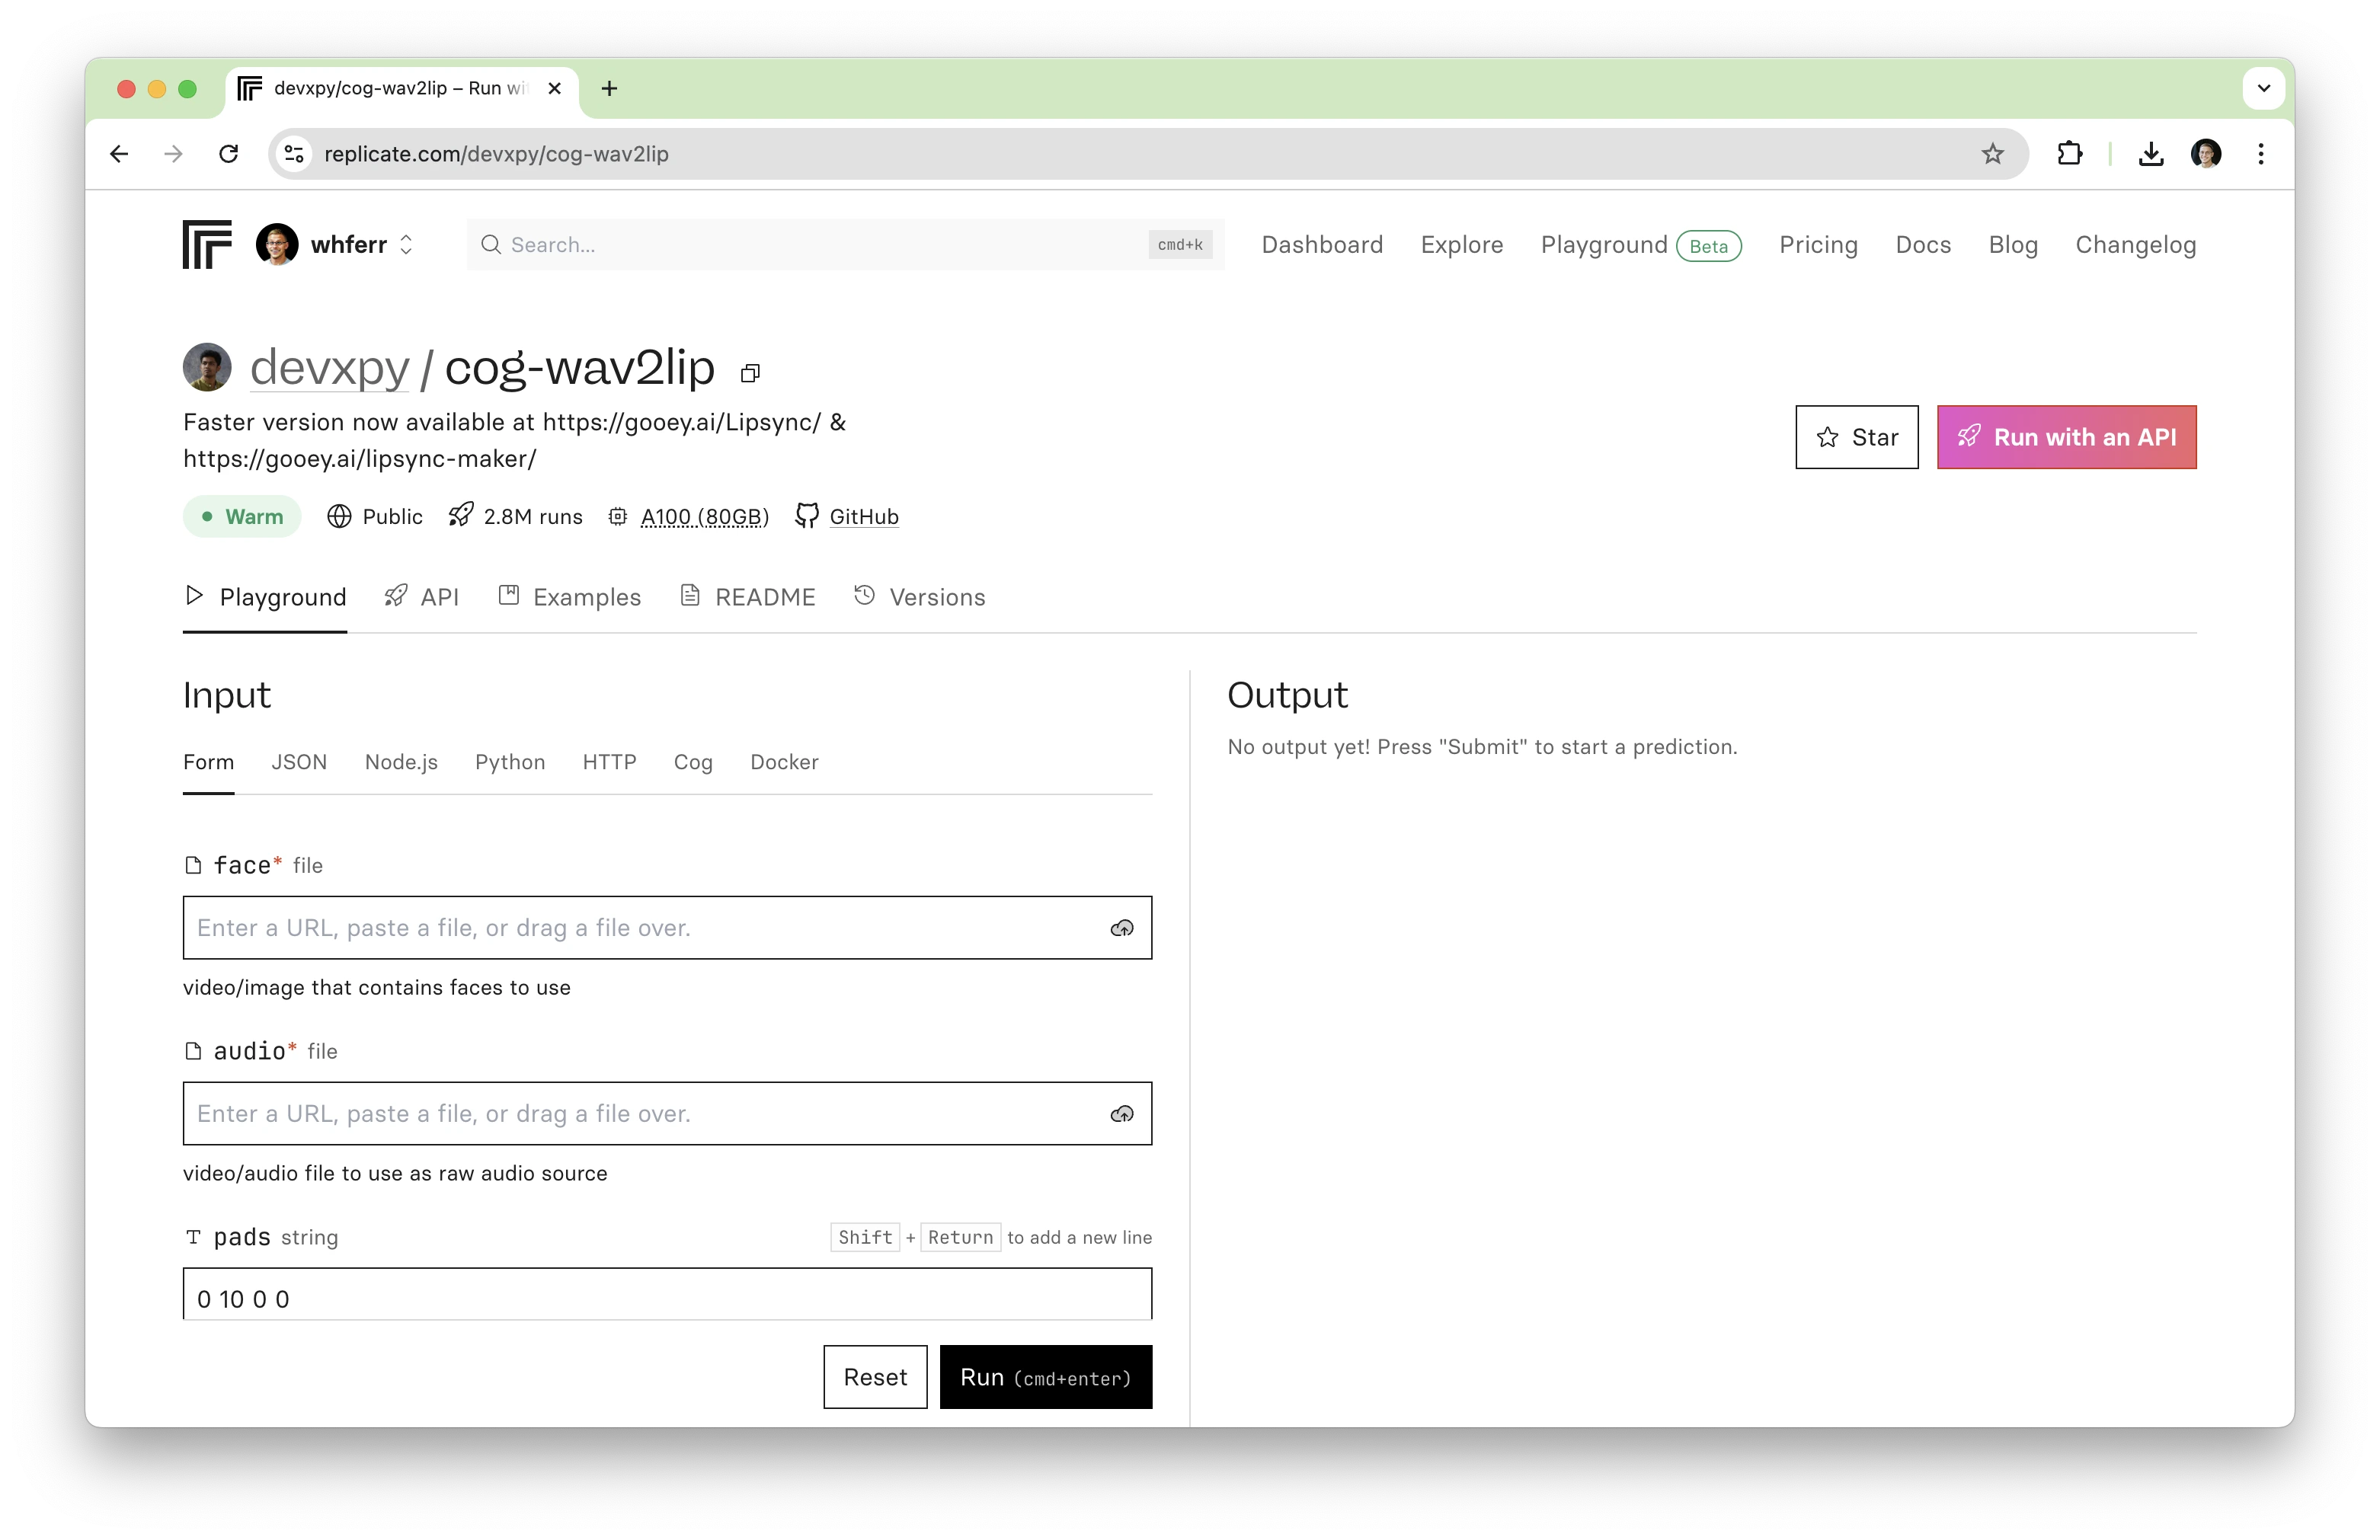Click the Run with an API button
The height and width of the screenshot is (1540, 2380).
coord(2066,437)
